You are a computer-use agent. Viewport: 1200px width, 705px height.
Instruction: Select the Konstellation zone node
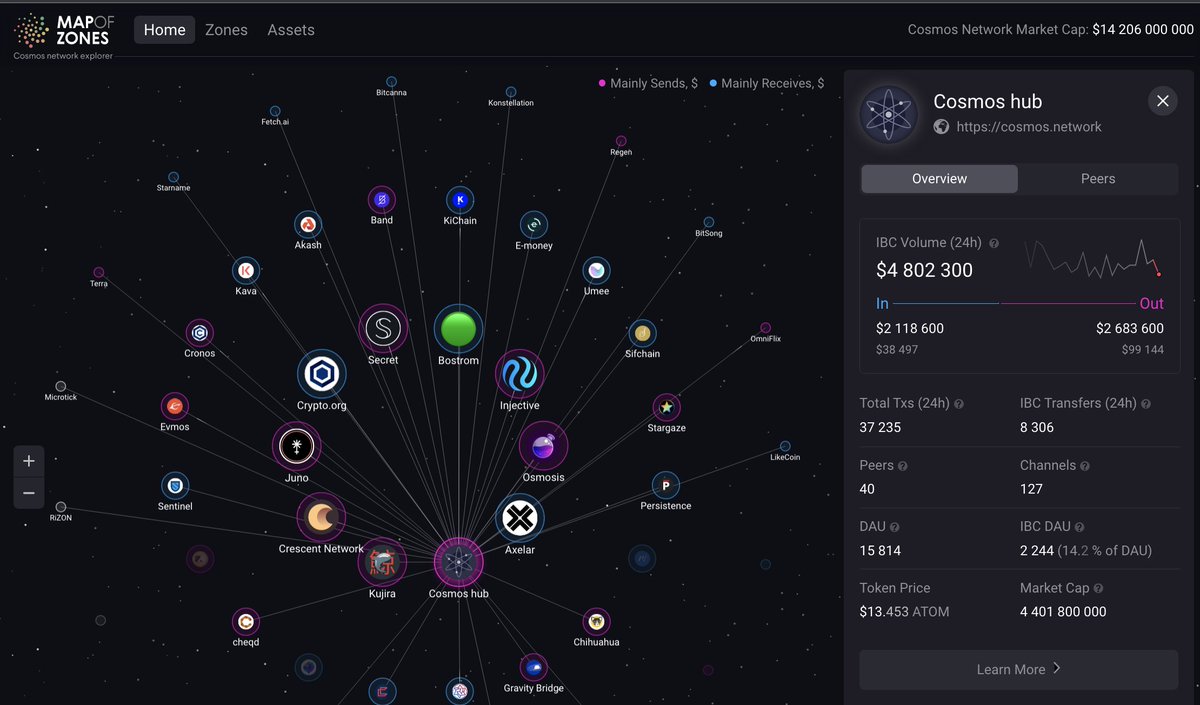(511, 91)
